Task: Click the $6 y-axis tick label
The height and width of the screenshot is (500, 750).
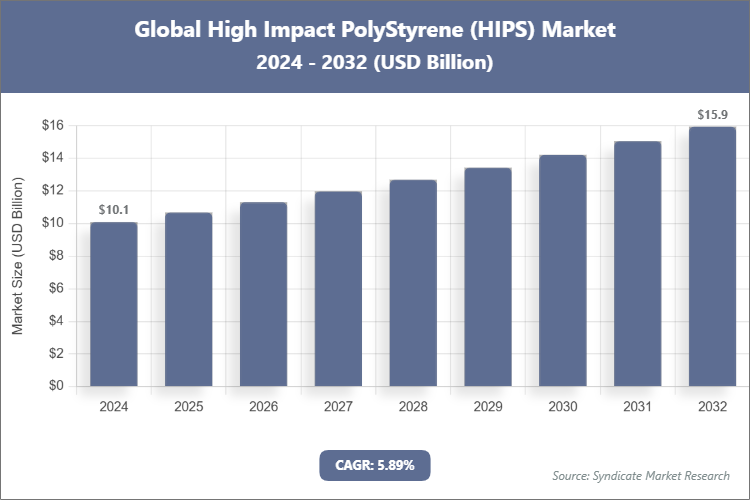Action: click(56, 288)
